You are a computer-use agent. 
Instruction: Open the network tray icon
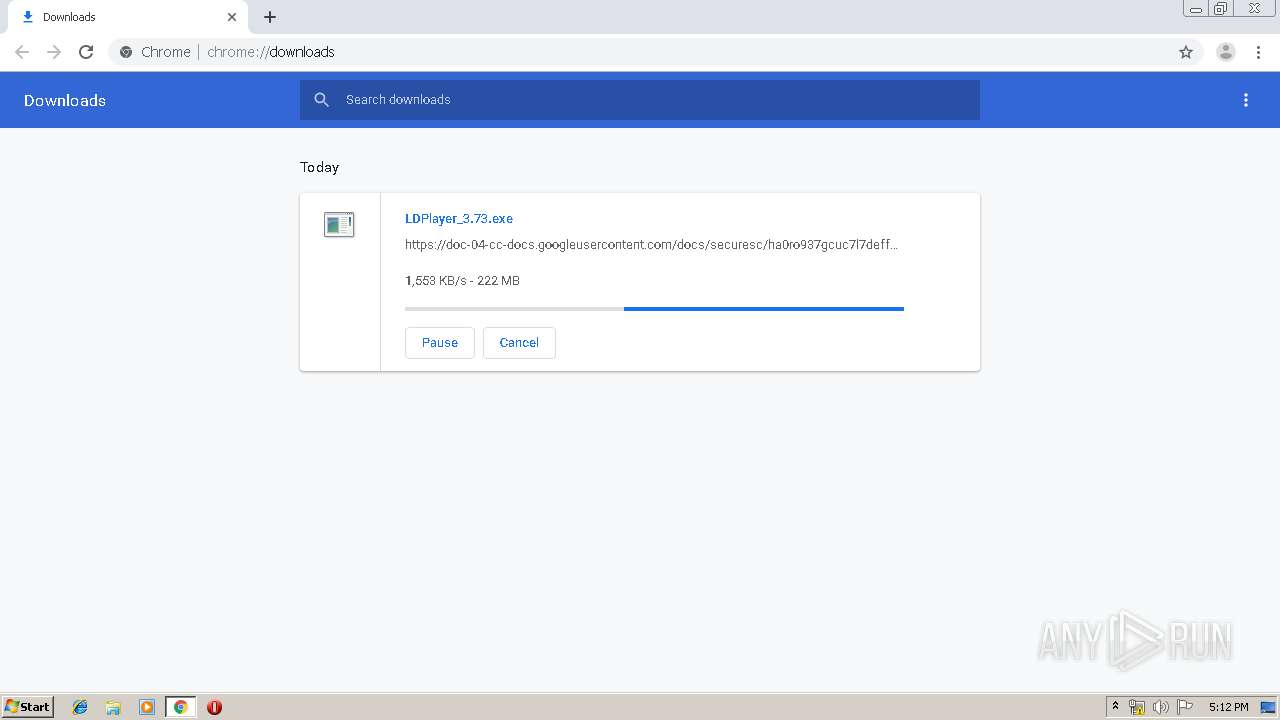tap(1137, 707)
